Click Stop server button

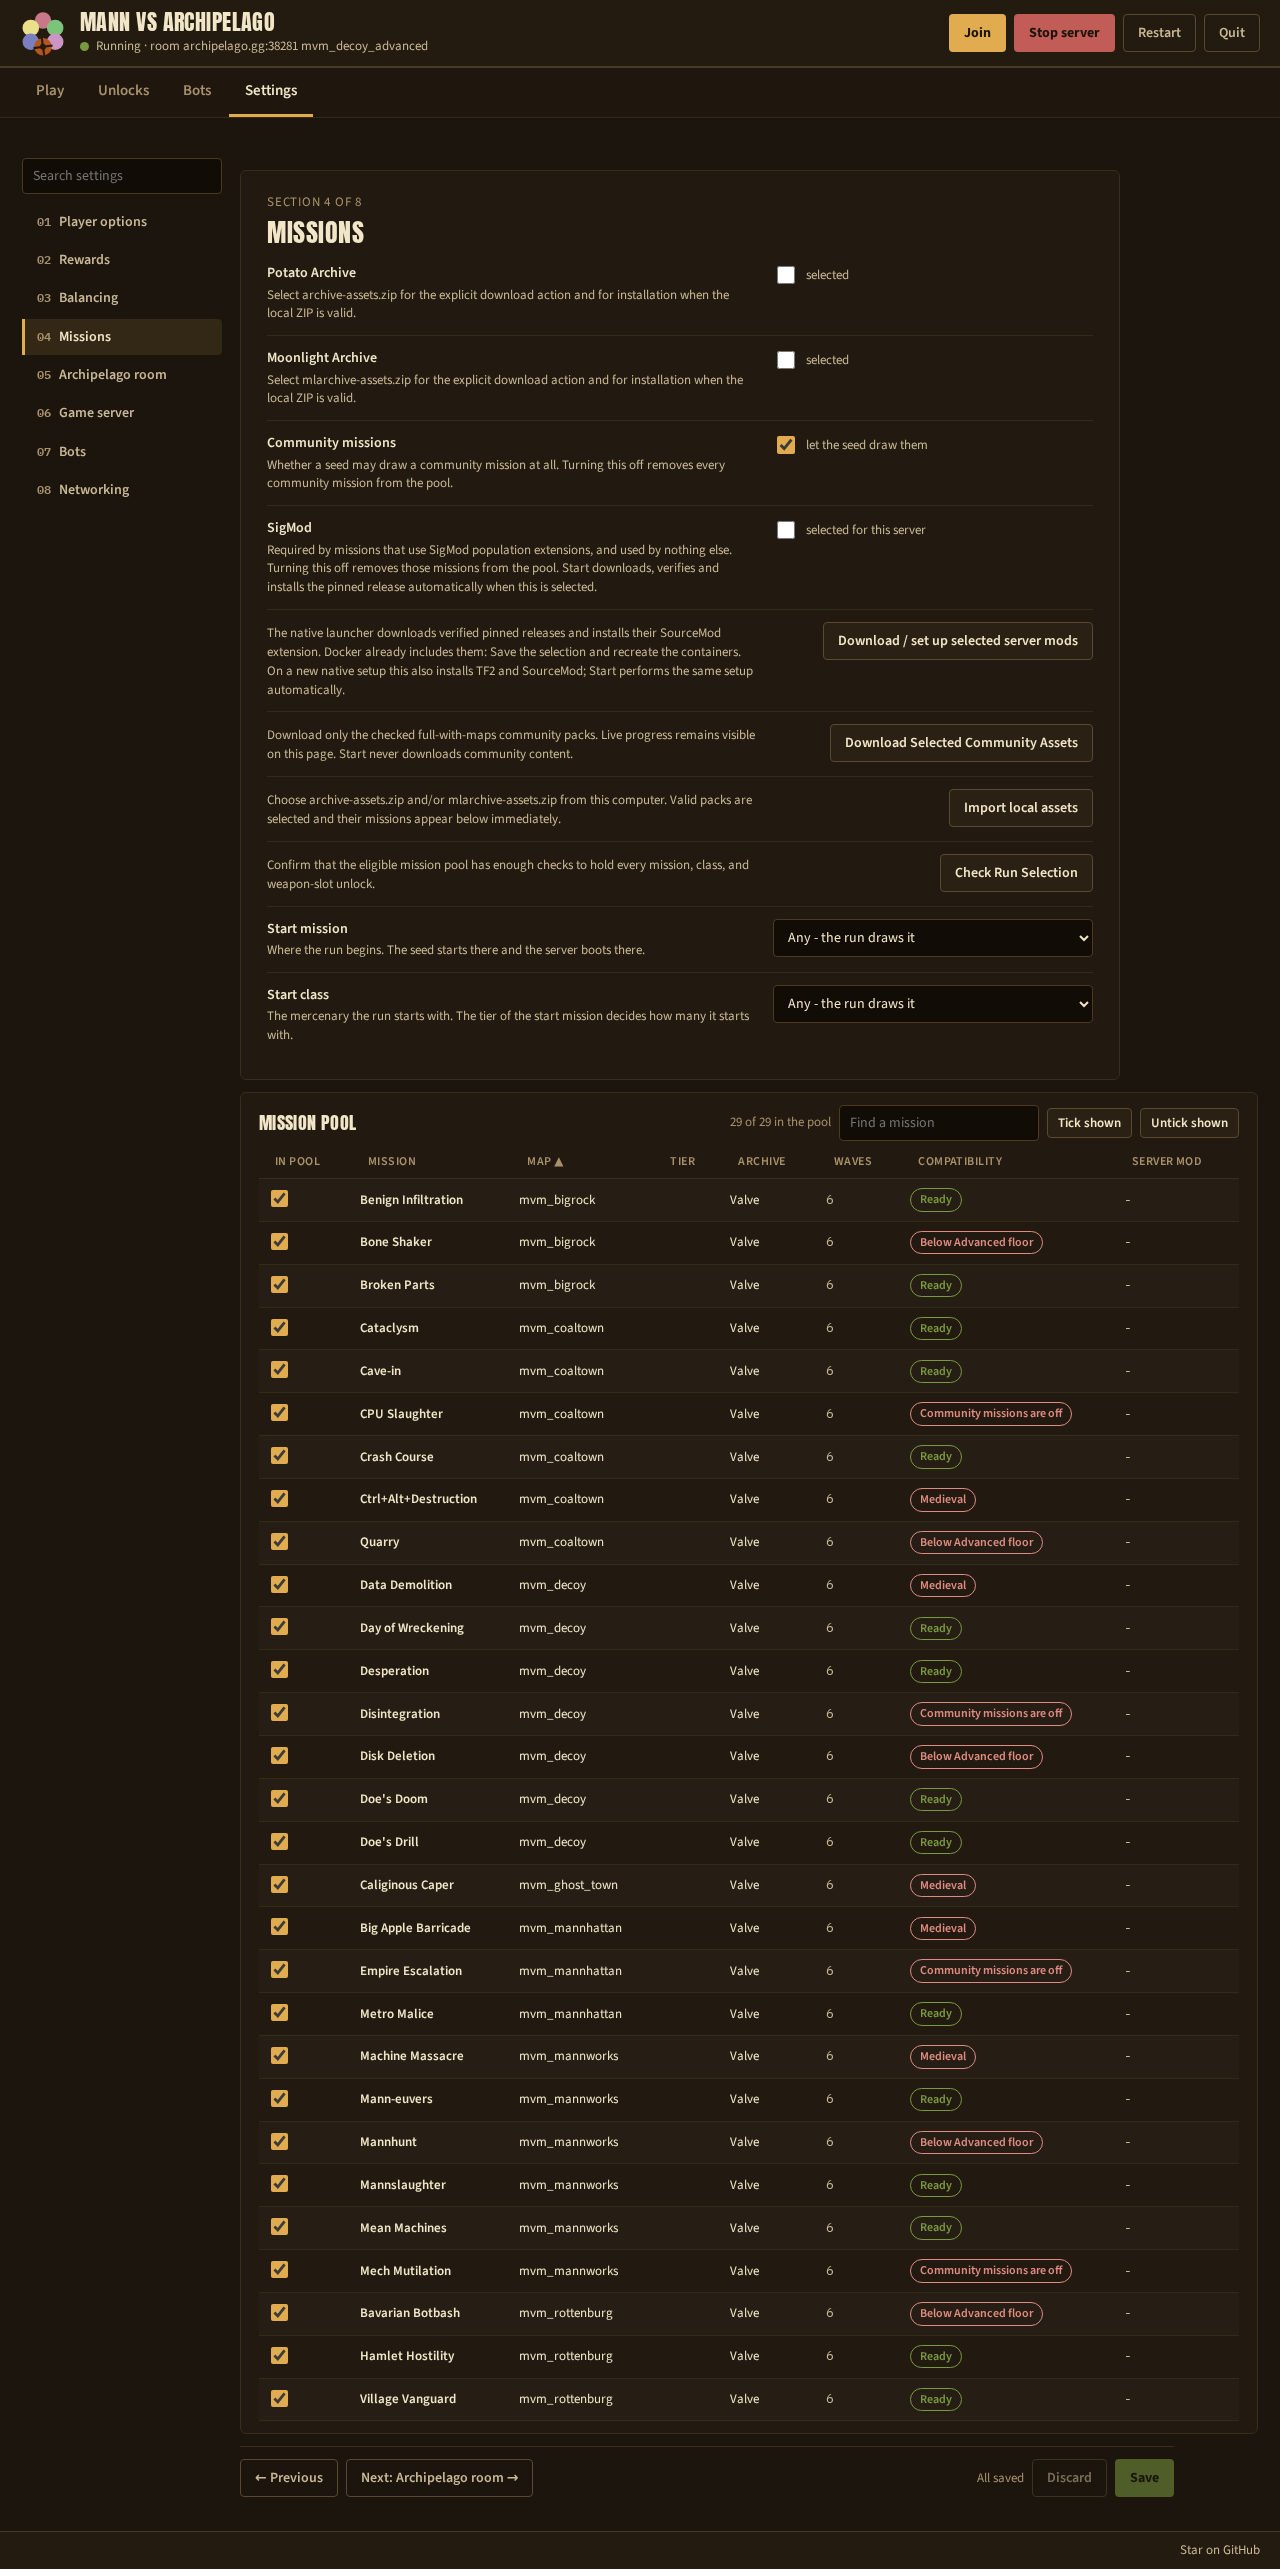[1064, 33]
